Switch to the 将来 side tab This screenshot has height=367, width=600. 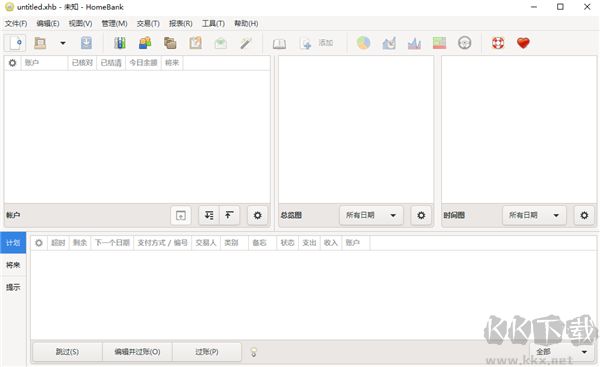(13, 265)
